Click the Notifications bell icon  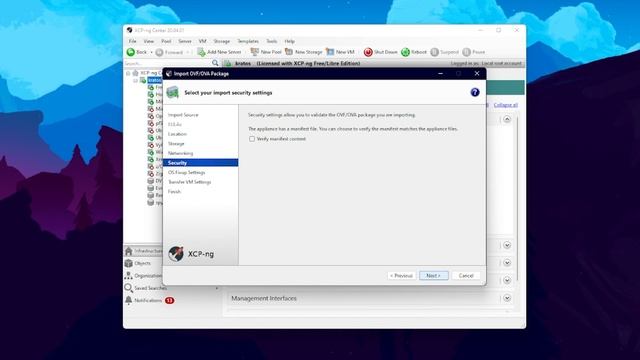(129, 300)
